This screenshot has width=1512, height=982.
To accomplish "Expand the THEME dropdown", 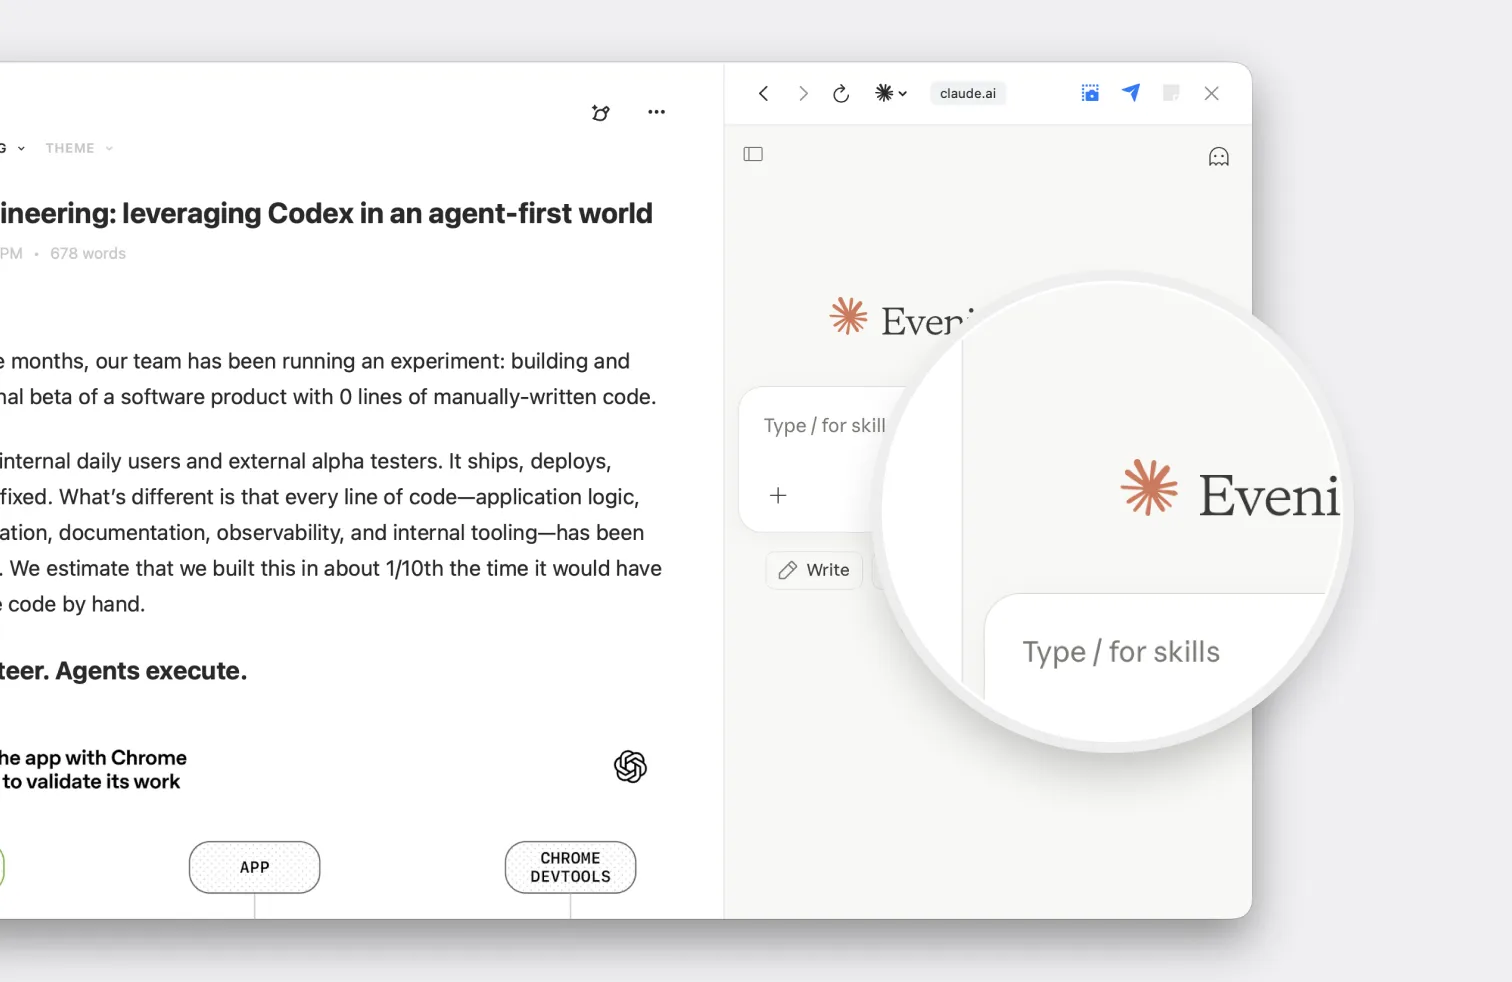I will click(79, 148).
